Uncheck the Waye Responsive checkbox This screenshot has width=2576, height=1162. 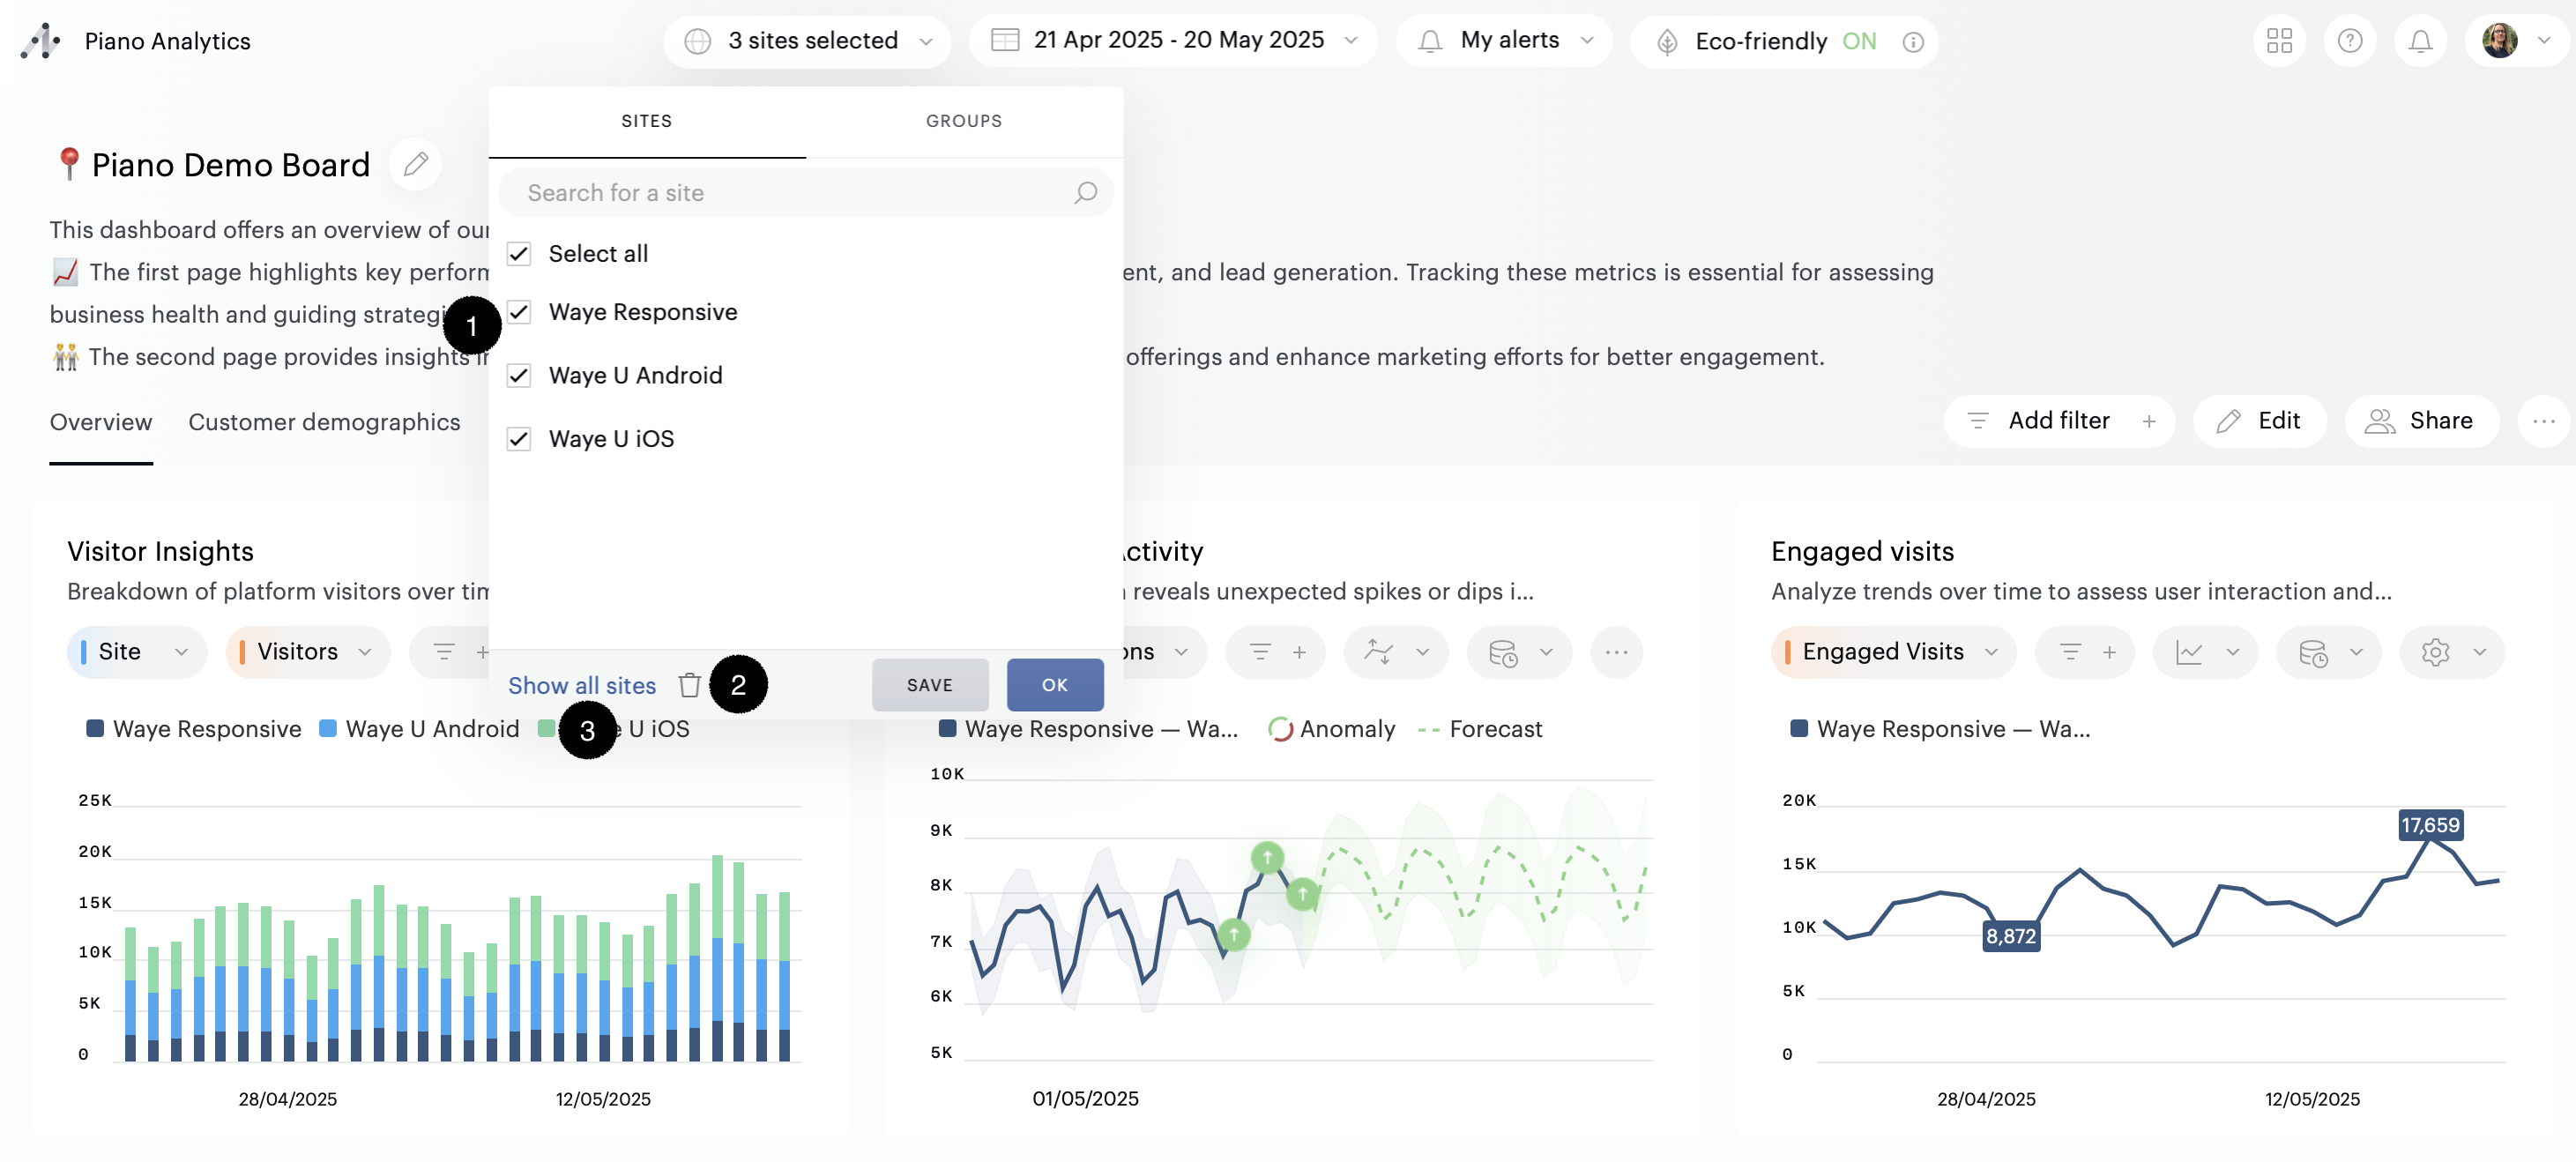pos(518,312)
